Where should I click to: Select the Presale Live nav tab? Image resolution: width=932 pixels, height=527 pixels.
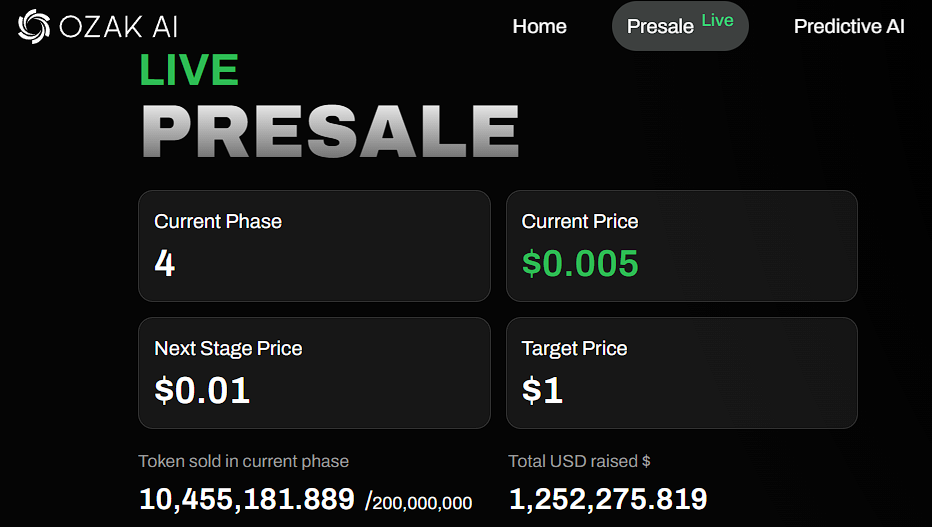[680, 26]
